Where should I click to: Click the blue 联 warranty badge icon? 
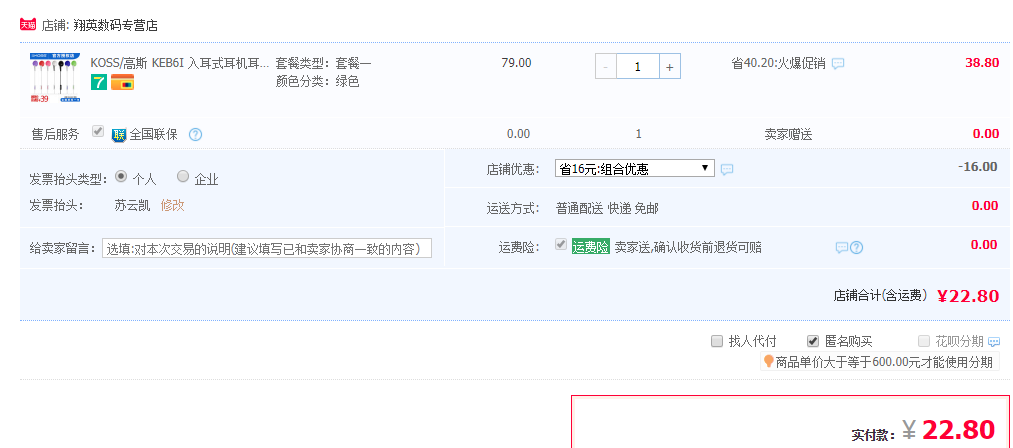tap(120, 134)
